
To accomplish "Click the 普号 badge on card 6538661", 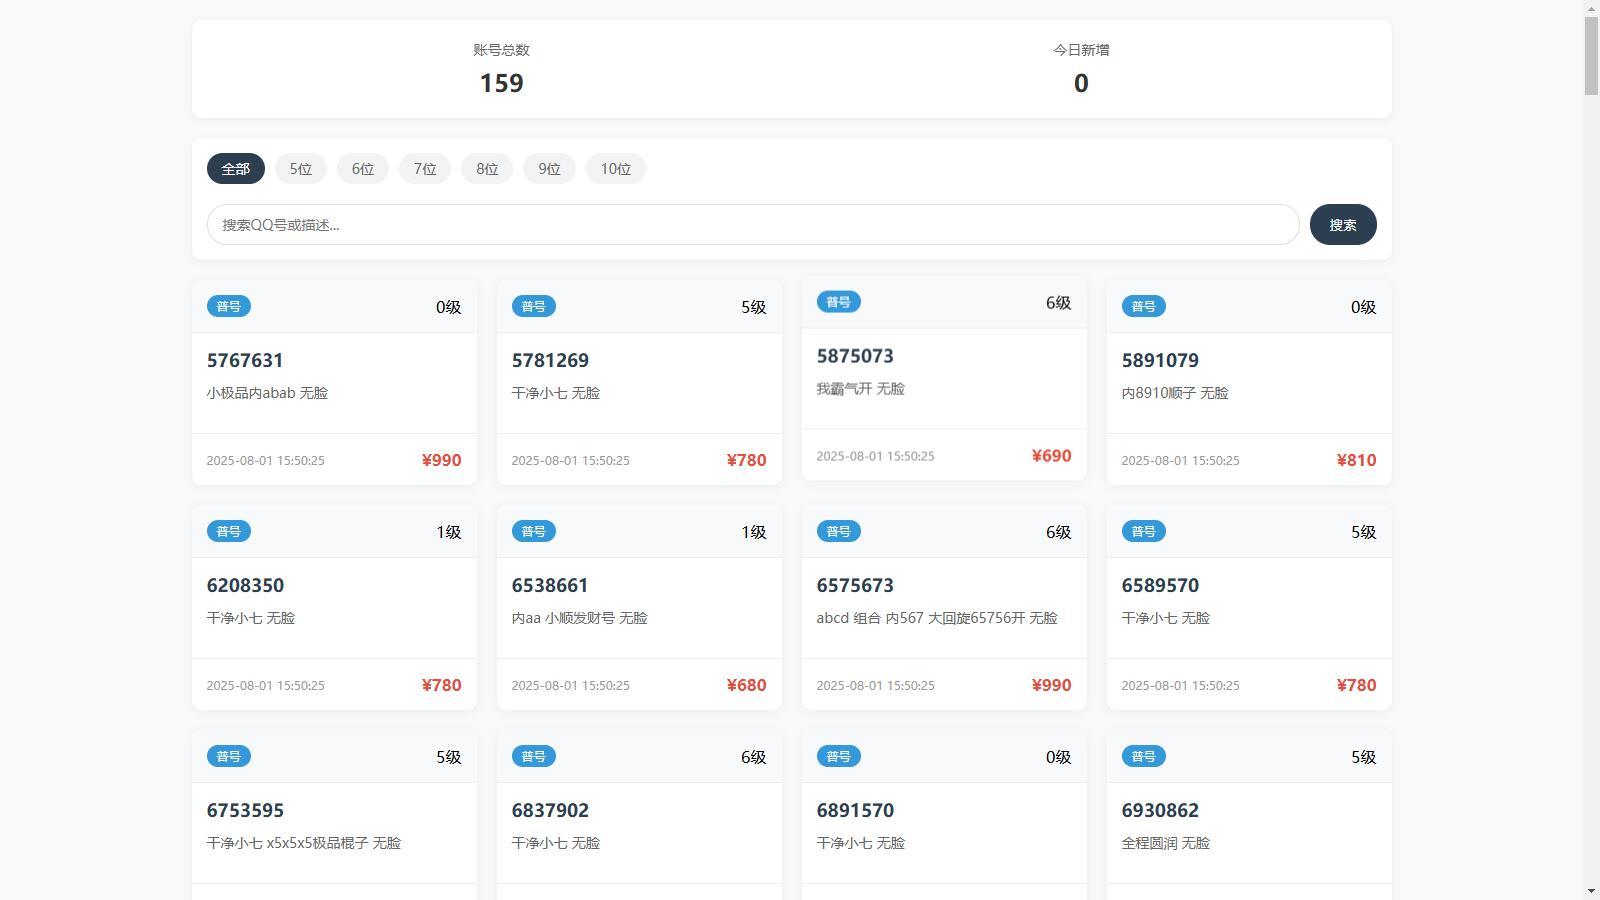I will pyautogui.click(x=534, y=532).
